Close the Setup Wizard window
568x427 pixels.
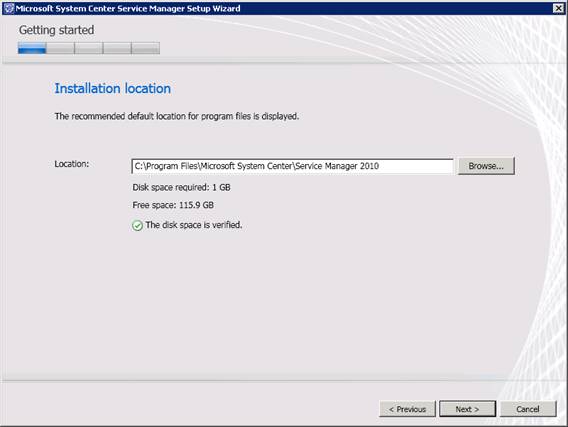click(558, 8)
